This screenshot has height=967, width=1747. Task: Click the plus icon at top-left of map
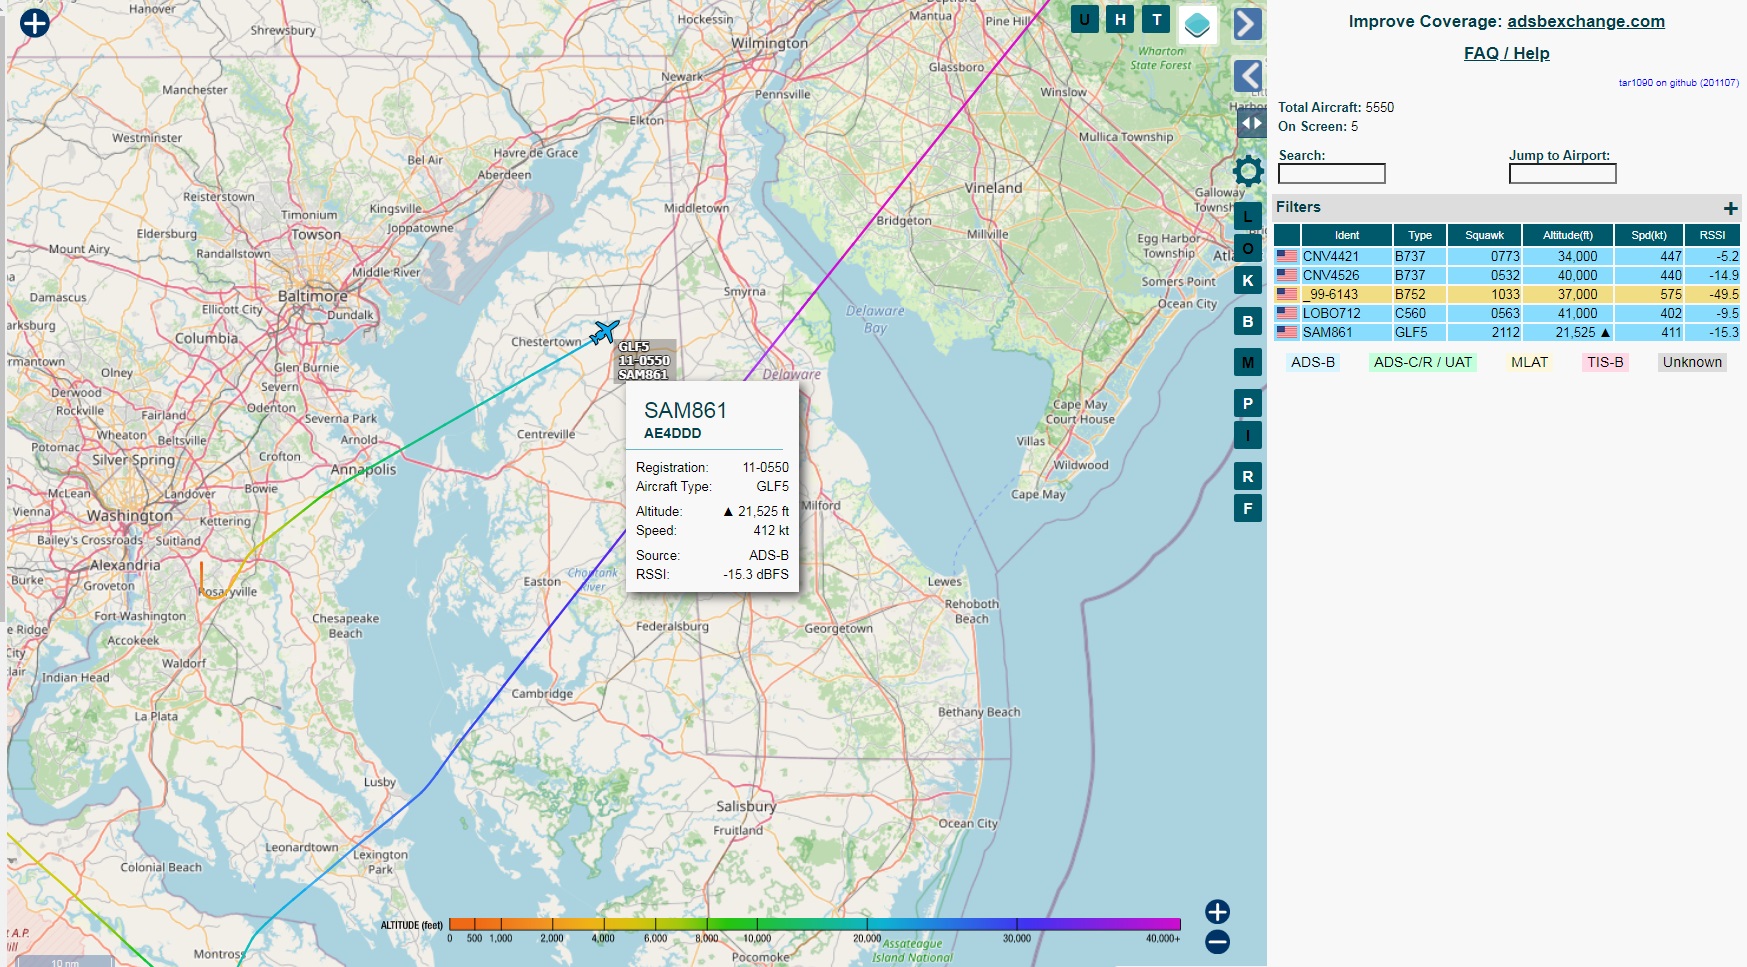(x=35, y=22)
